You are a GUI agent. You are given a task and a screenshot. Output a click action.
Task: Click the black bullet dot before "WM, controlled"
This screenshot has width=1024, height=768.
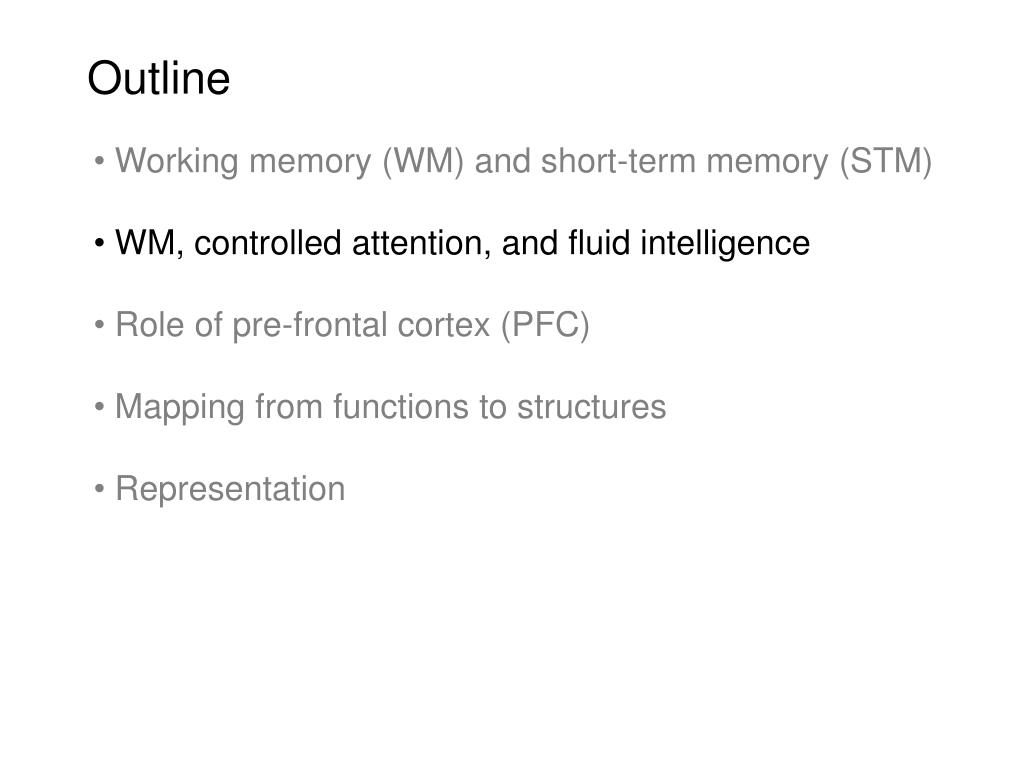[99, 243]
